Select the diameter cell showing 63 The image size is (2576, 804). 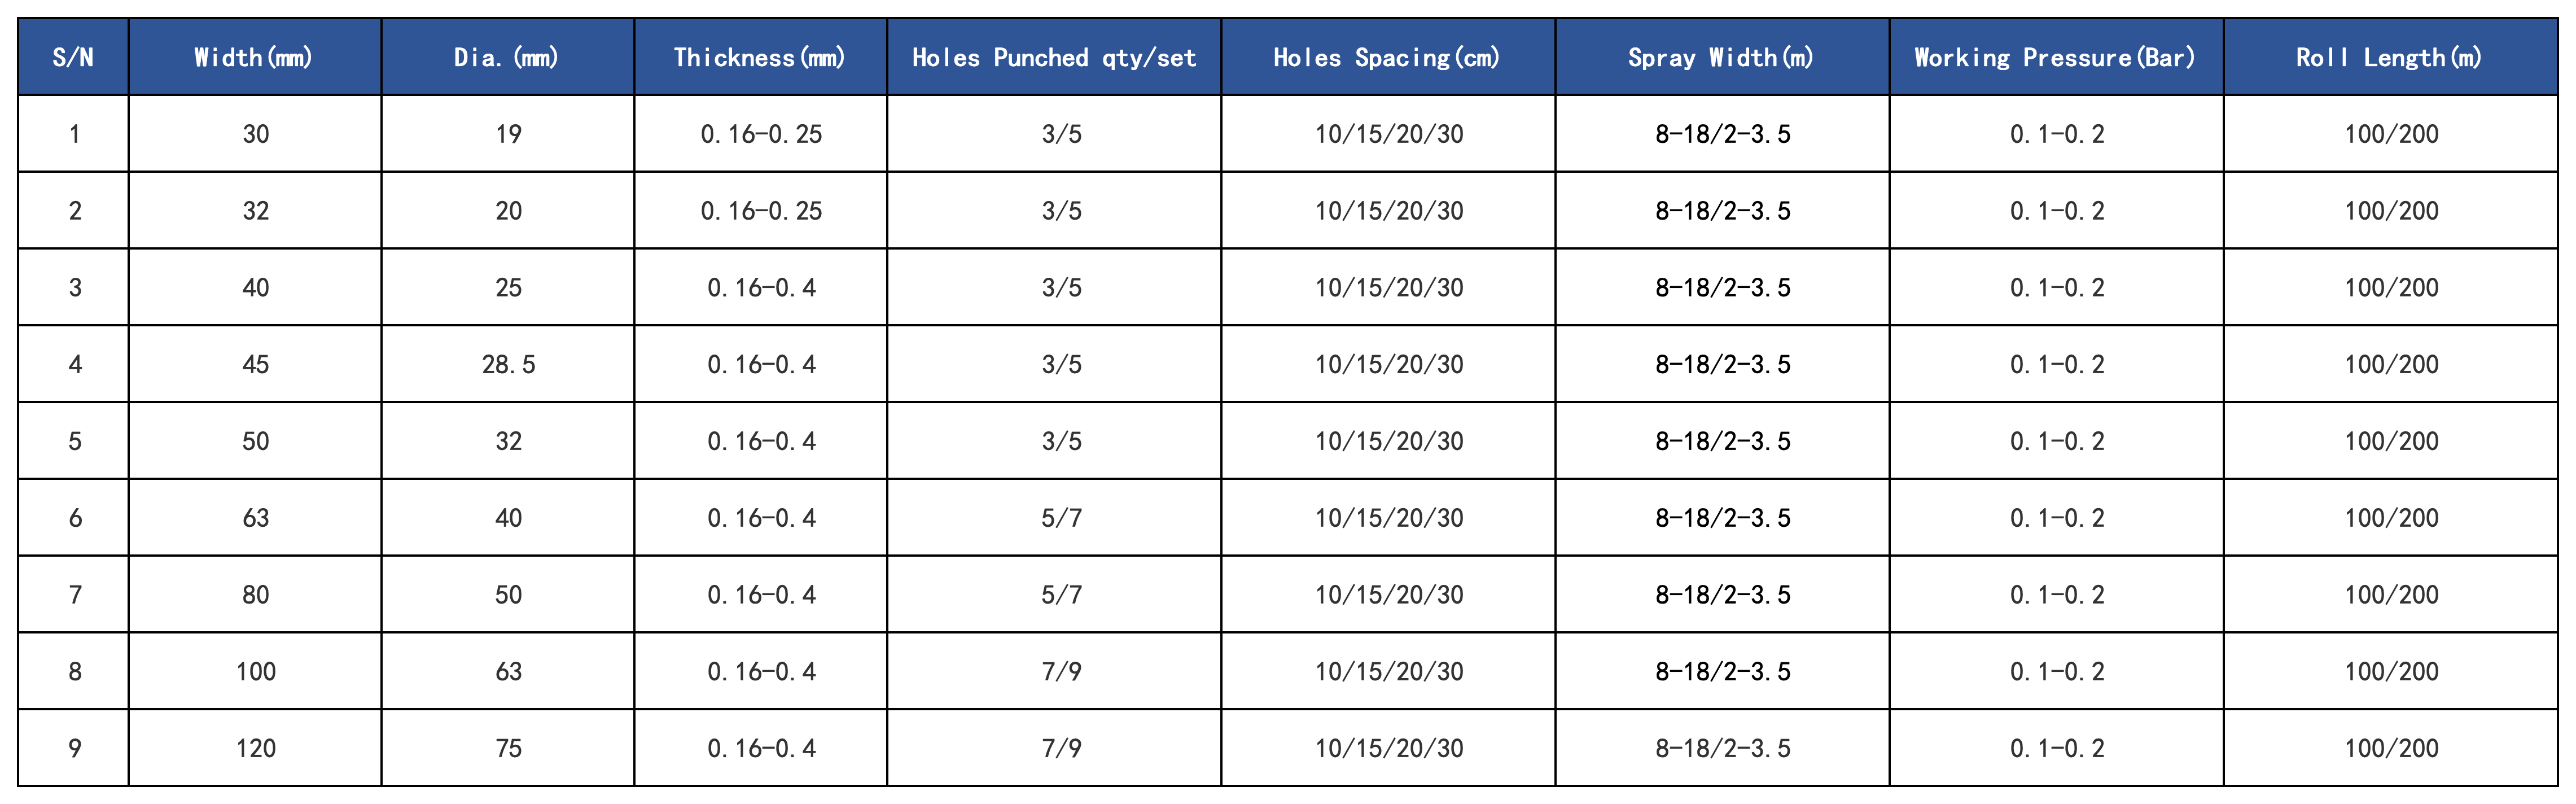pyautogui.click(x=508, y=671)
